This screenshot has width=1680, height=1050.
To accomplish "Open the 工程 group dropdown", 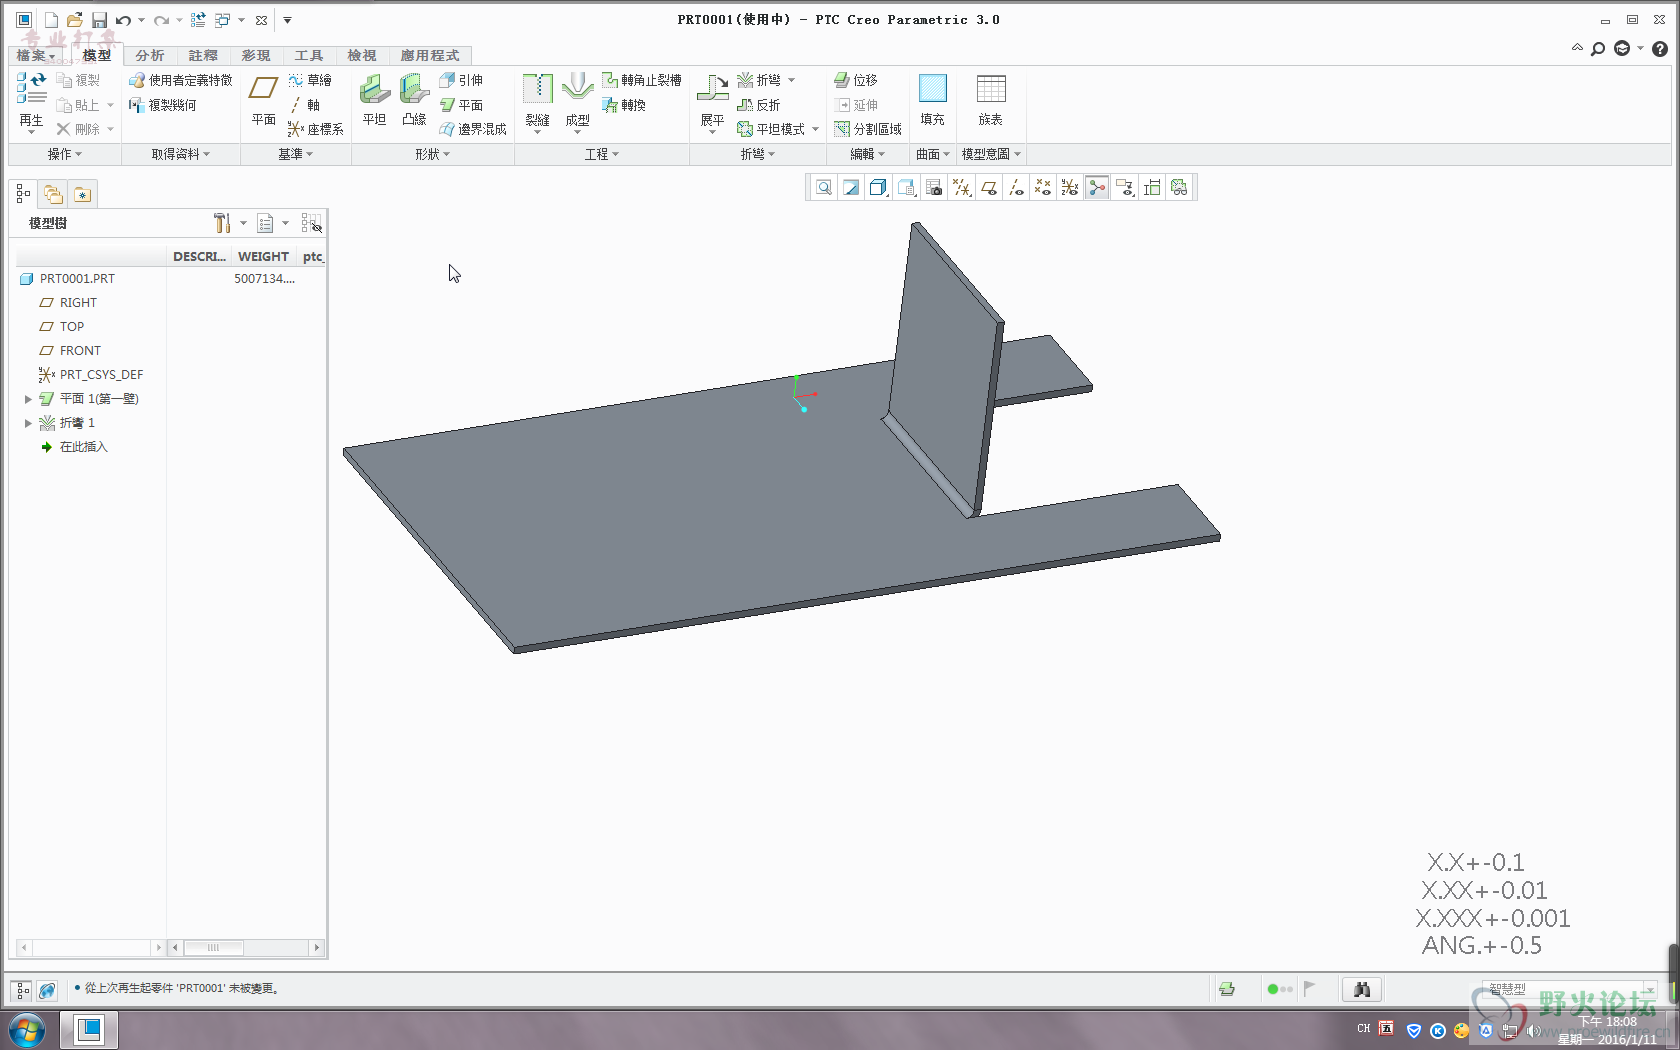I will pyautogui.click(x=602, y=154).
